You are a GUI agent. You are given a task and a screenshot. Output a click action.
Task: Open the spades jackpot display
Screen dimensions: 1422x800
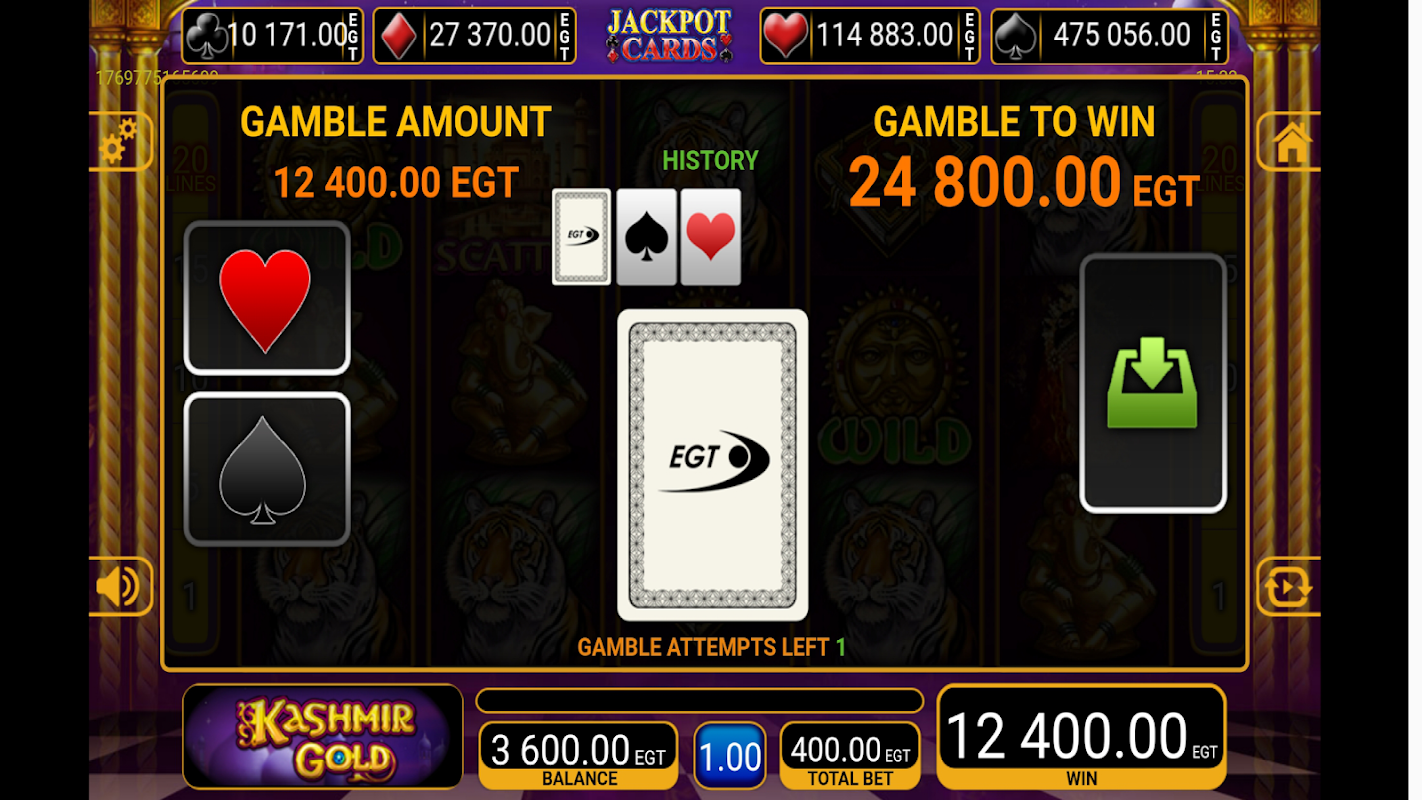[x=1109, y=36]
